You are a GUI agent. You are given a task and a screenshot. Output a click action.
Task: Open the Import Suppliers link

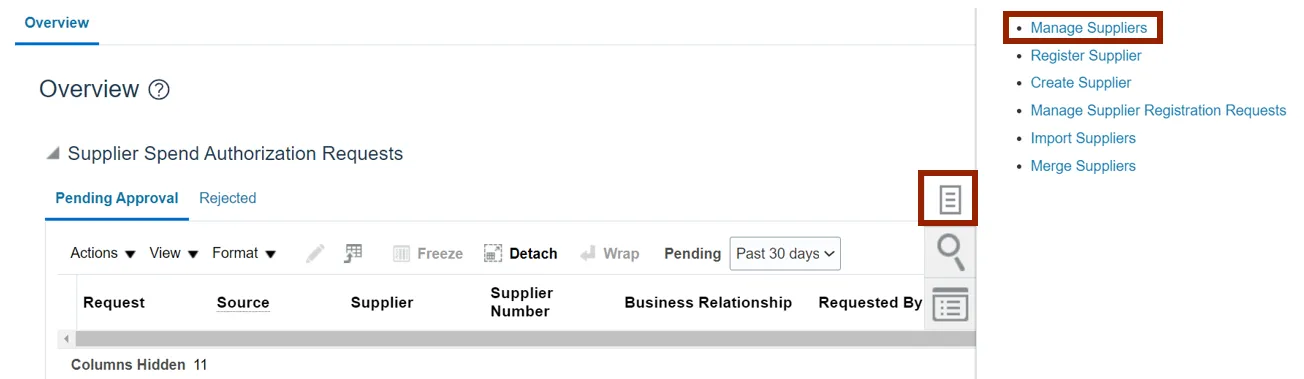(1083, 138)
